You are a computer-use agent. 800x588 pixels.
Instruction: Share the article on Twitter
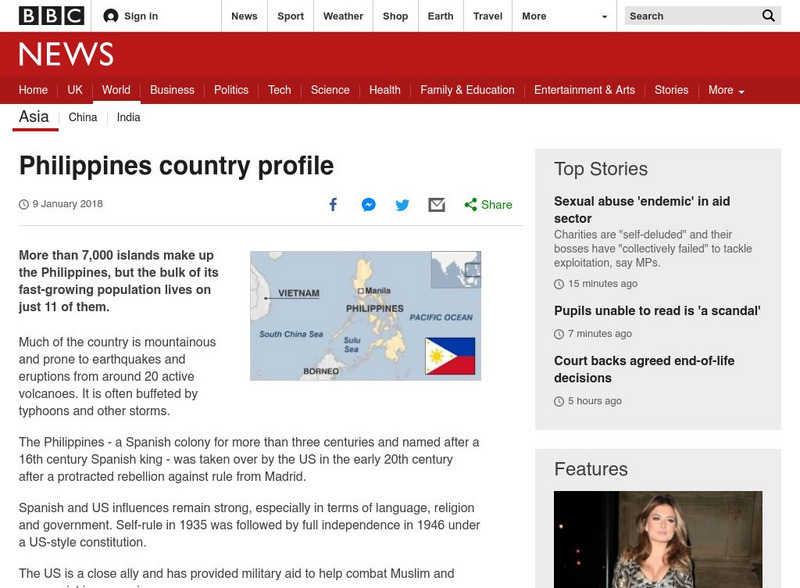point(402,204)
